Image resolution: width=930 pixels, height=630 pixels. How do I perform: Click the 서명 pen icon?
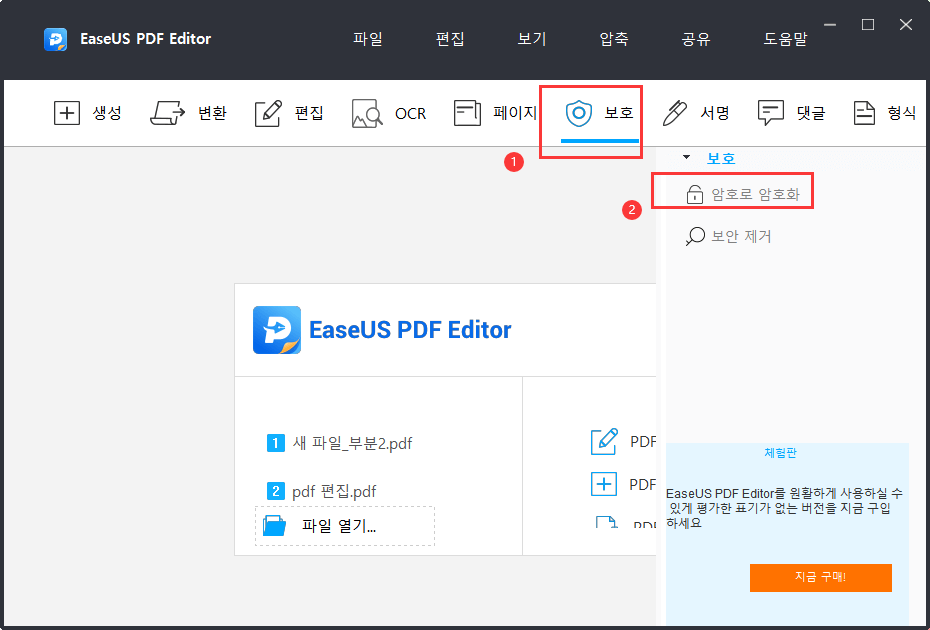click(x=674, y=113)
